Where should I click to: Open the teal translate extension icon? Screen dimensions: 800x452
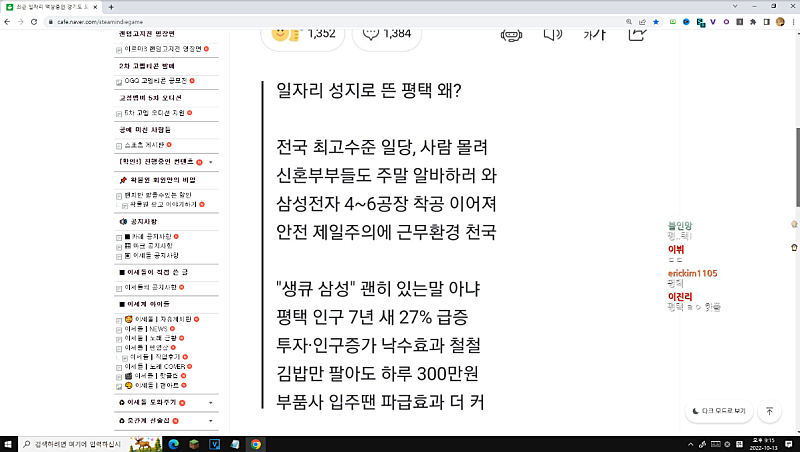pos(701,22)
